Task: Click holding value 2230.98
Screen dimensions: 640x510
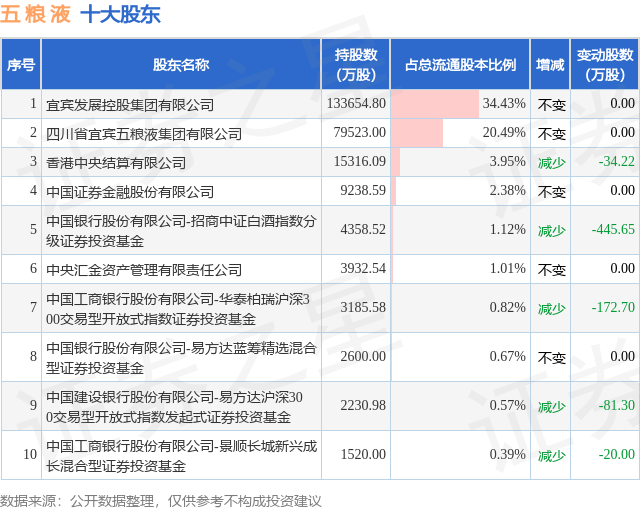Action: click(363, 405)
